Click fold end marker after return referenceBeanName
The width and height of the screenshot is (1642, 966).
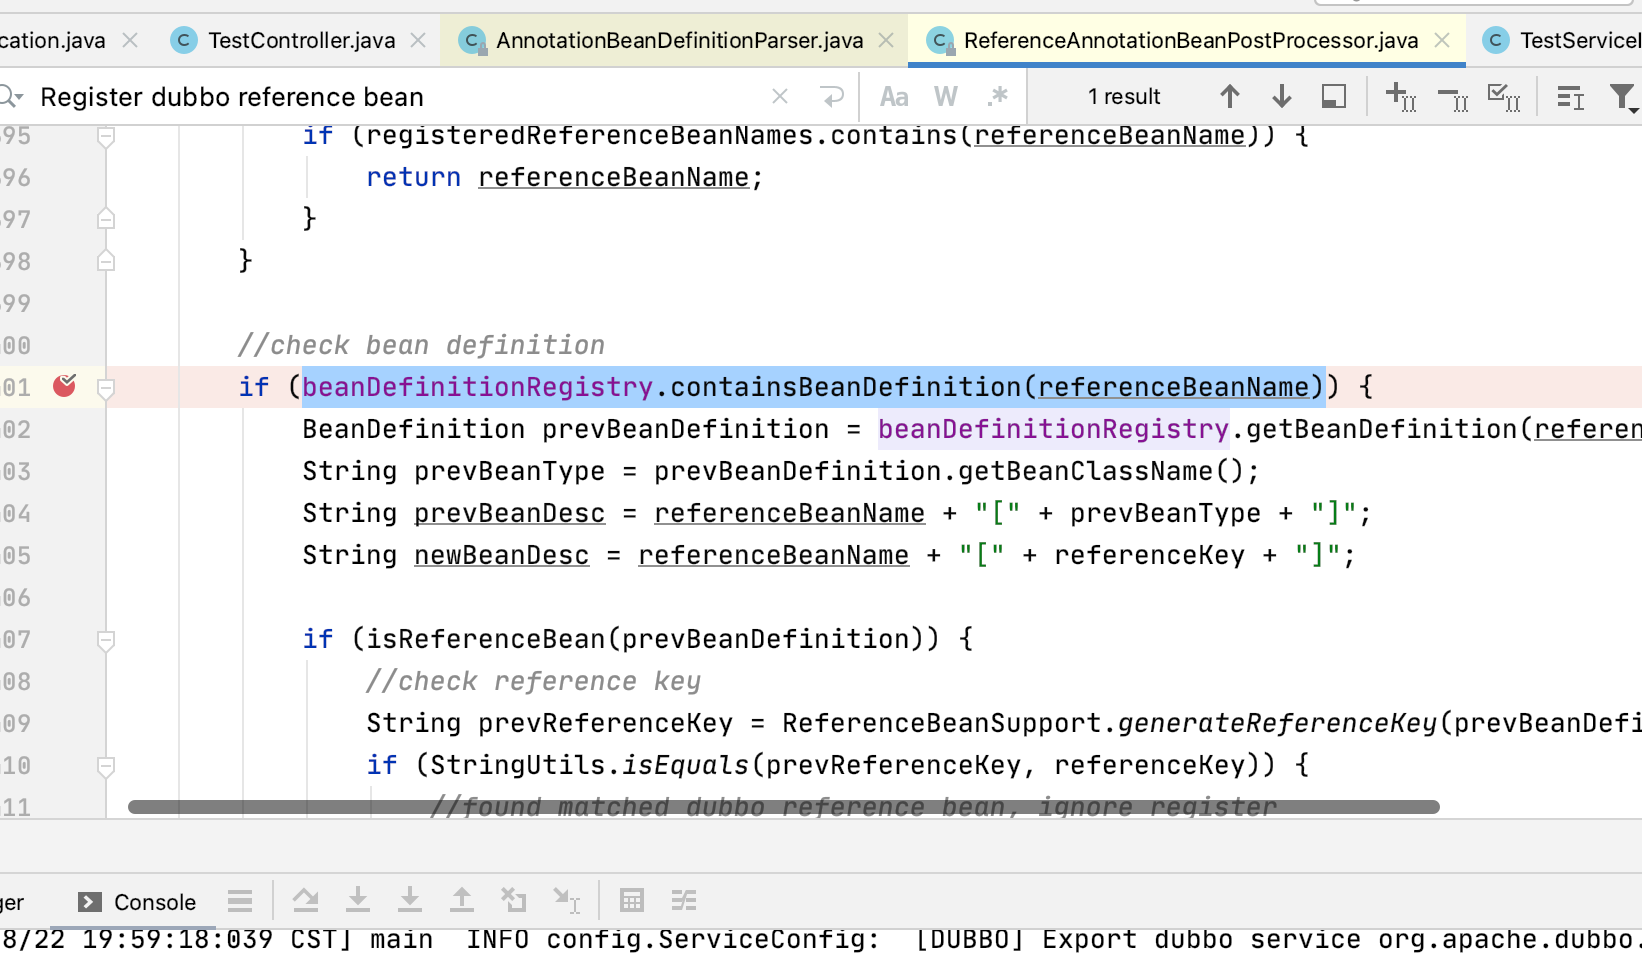[106, 218]
